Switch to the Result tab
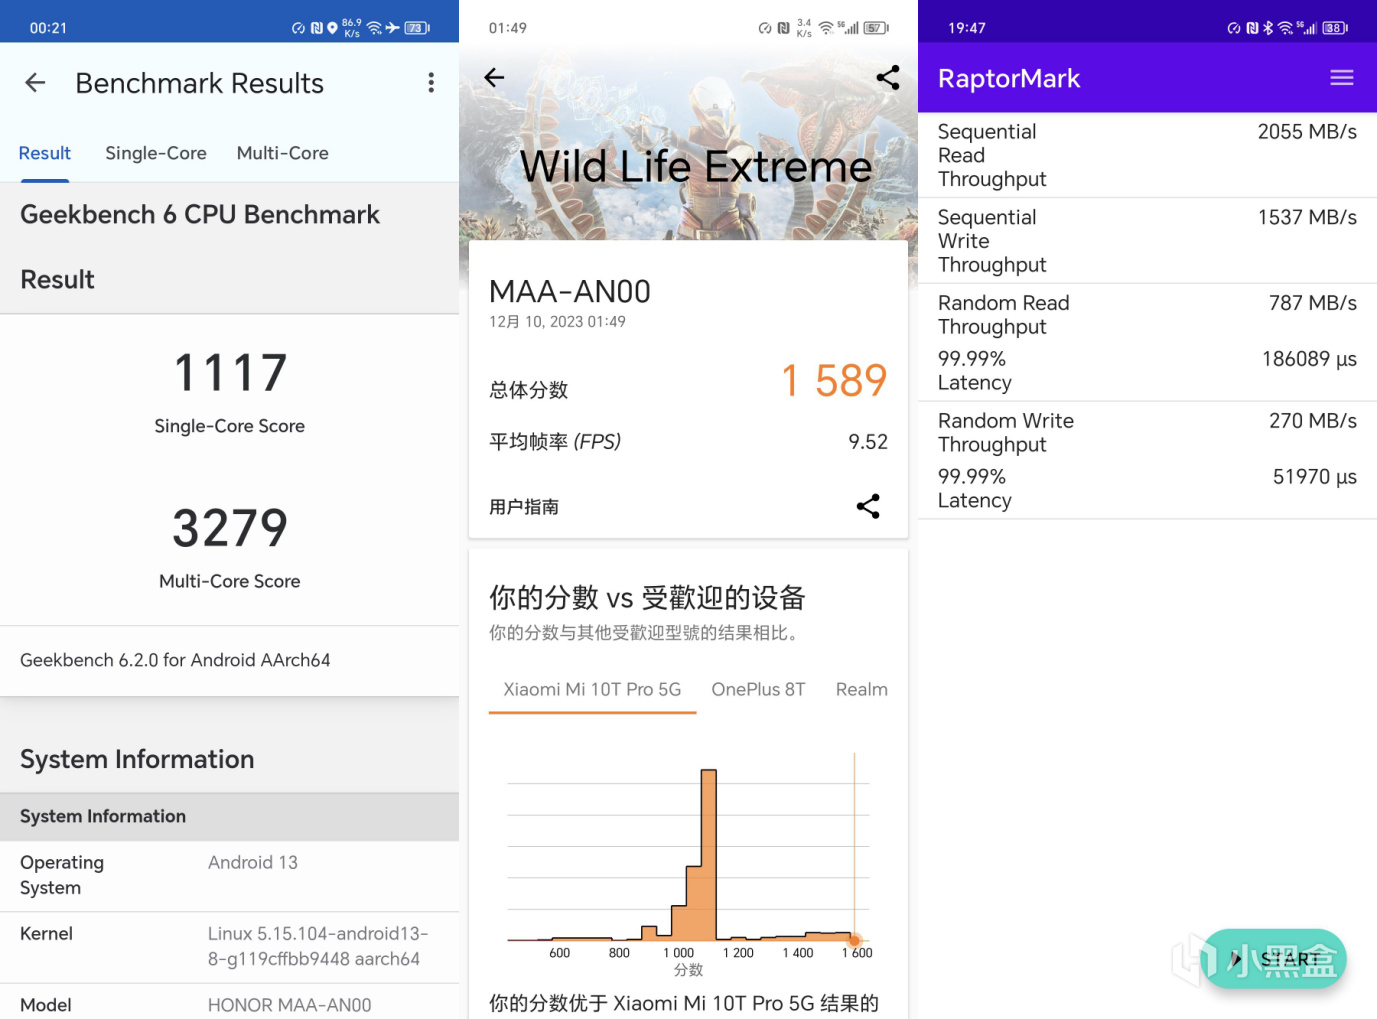 (x=45, y=153)
